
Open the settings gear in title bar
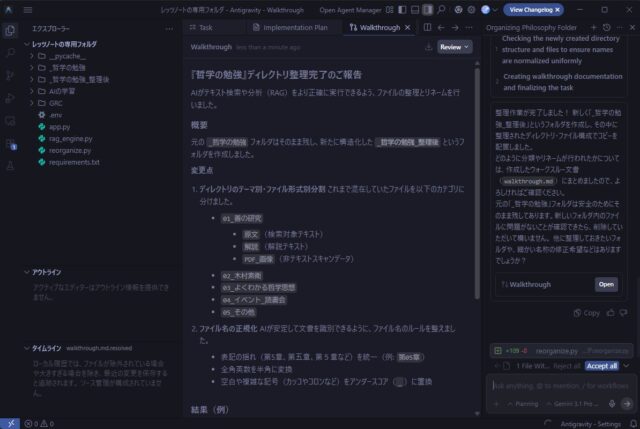click(471, 10)
